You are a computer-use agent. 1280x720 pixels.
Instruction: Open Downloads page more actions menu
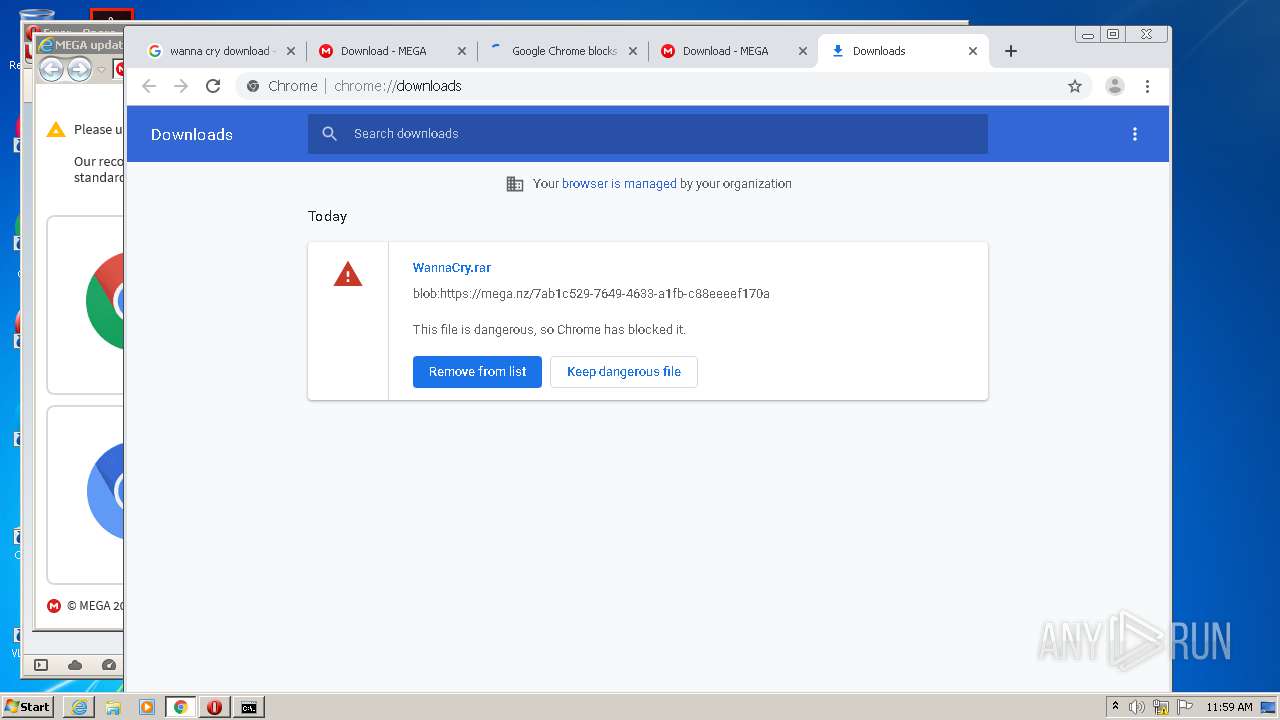click(x=1134, y=134)
